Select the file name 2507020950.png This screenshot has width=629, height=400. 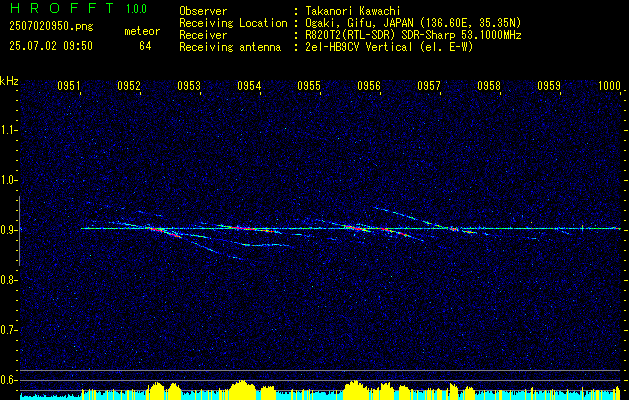point(51,27)
